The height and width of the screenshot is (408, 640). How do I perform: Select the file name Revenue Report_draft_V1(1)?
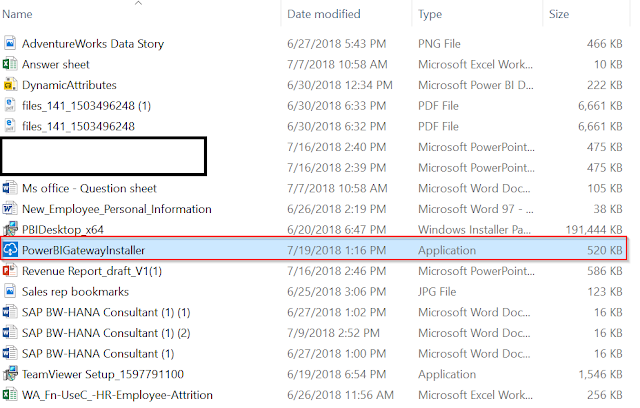tap(91, 271)
